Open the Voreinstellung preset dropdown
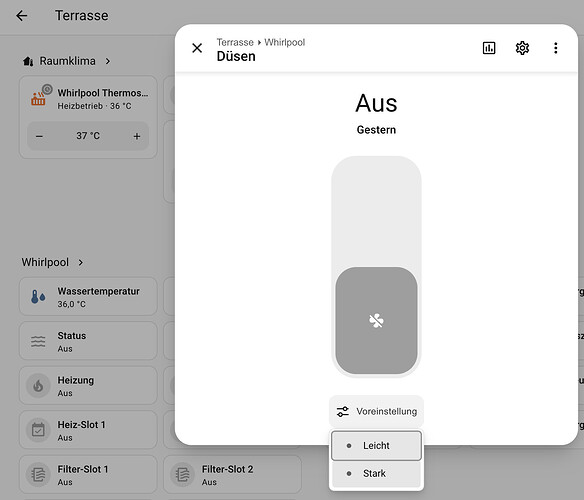Viewport: 584px width, 500px height. (376, 411)
